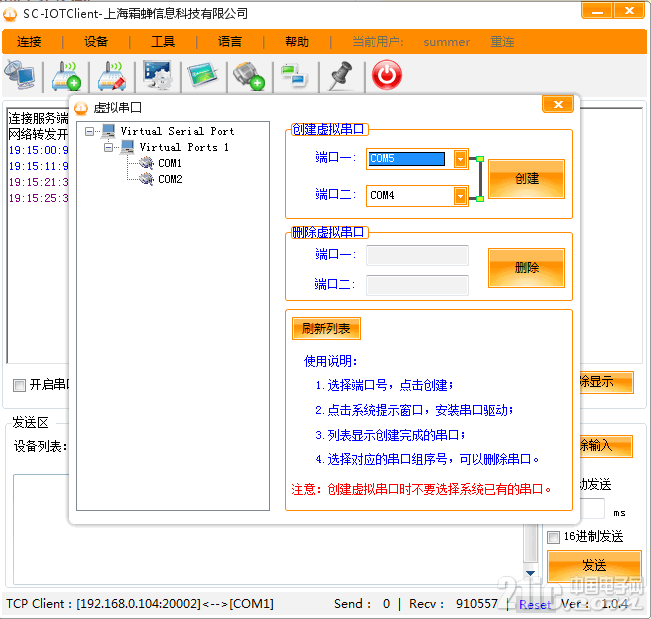Open the 端口二 COM4 dropdown arrow
651x619 pixels.
click(x=460, y=196)
